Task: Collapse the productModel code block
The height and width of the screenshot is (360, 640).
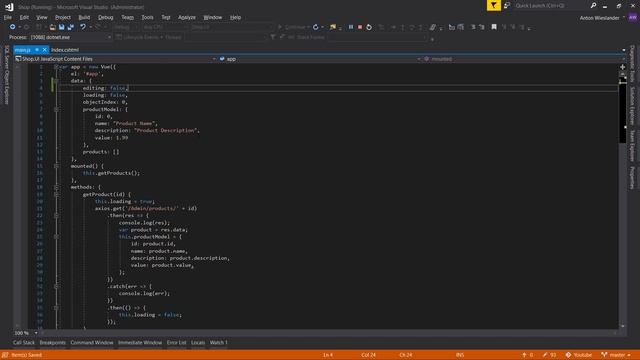Action: 56,109
